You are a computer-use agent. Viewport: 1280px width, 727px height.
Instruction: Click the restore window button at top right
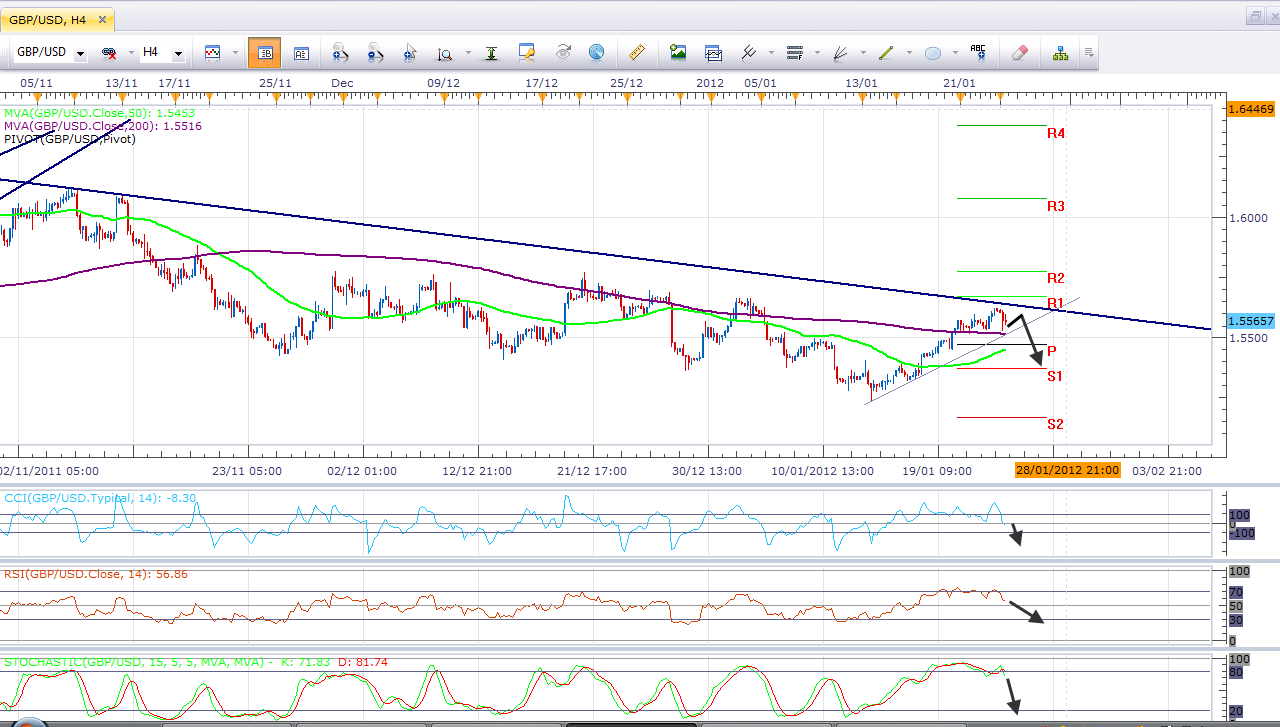point(1256,17)
